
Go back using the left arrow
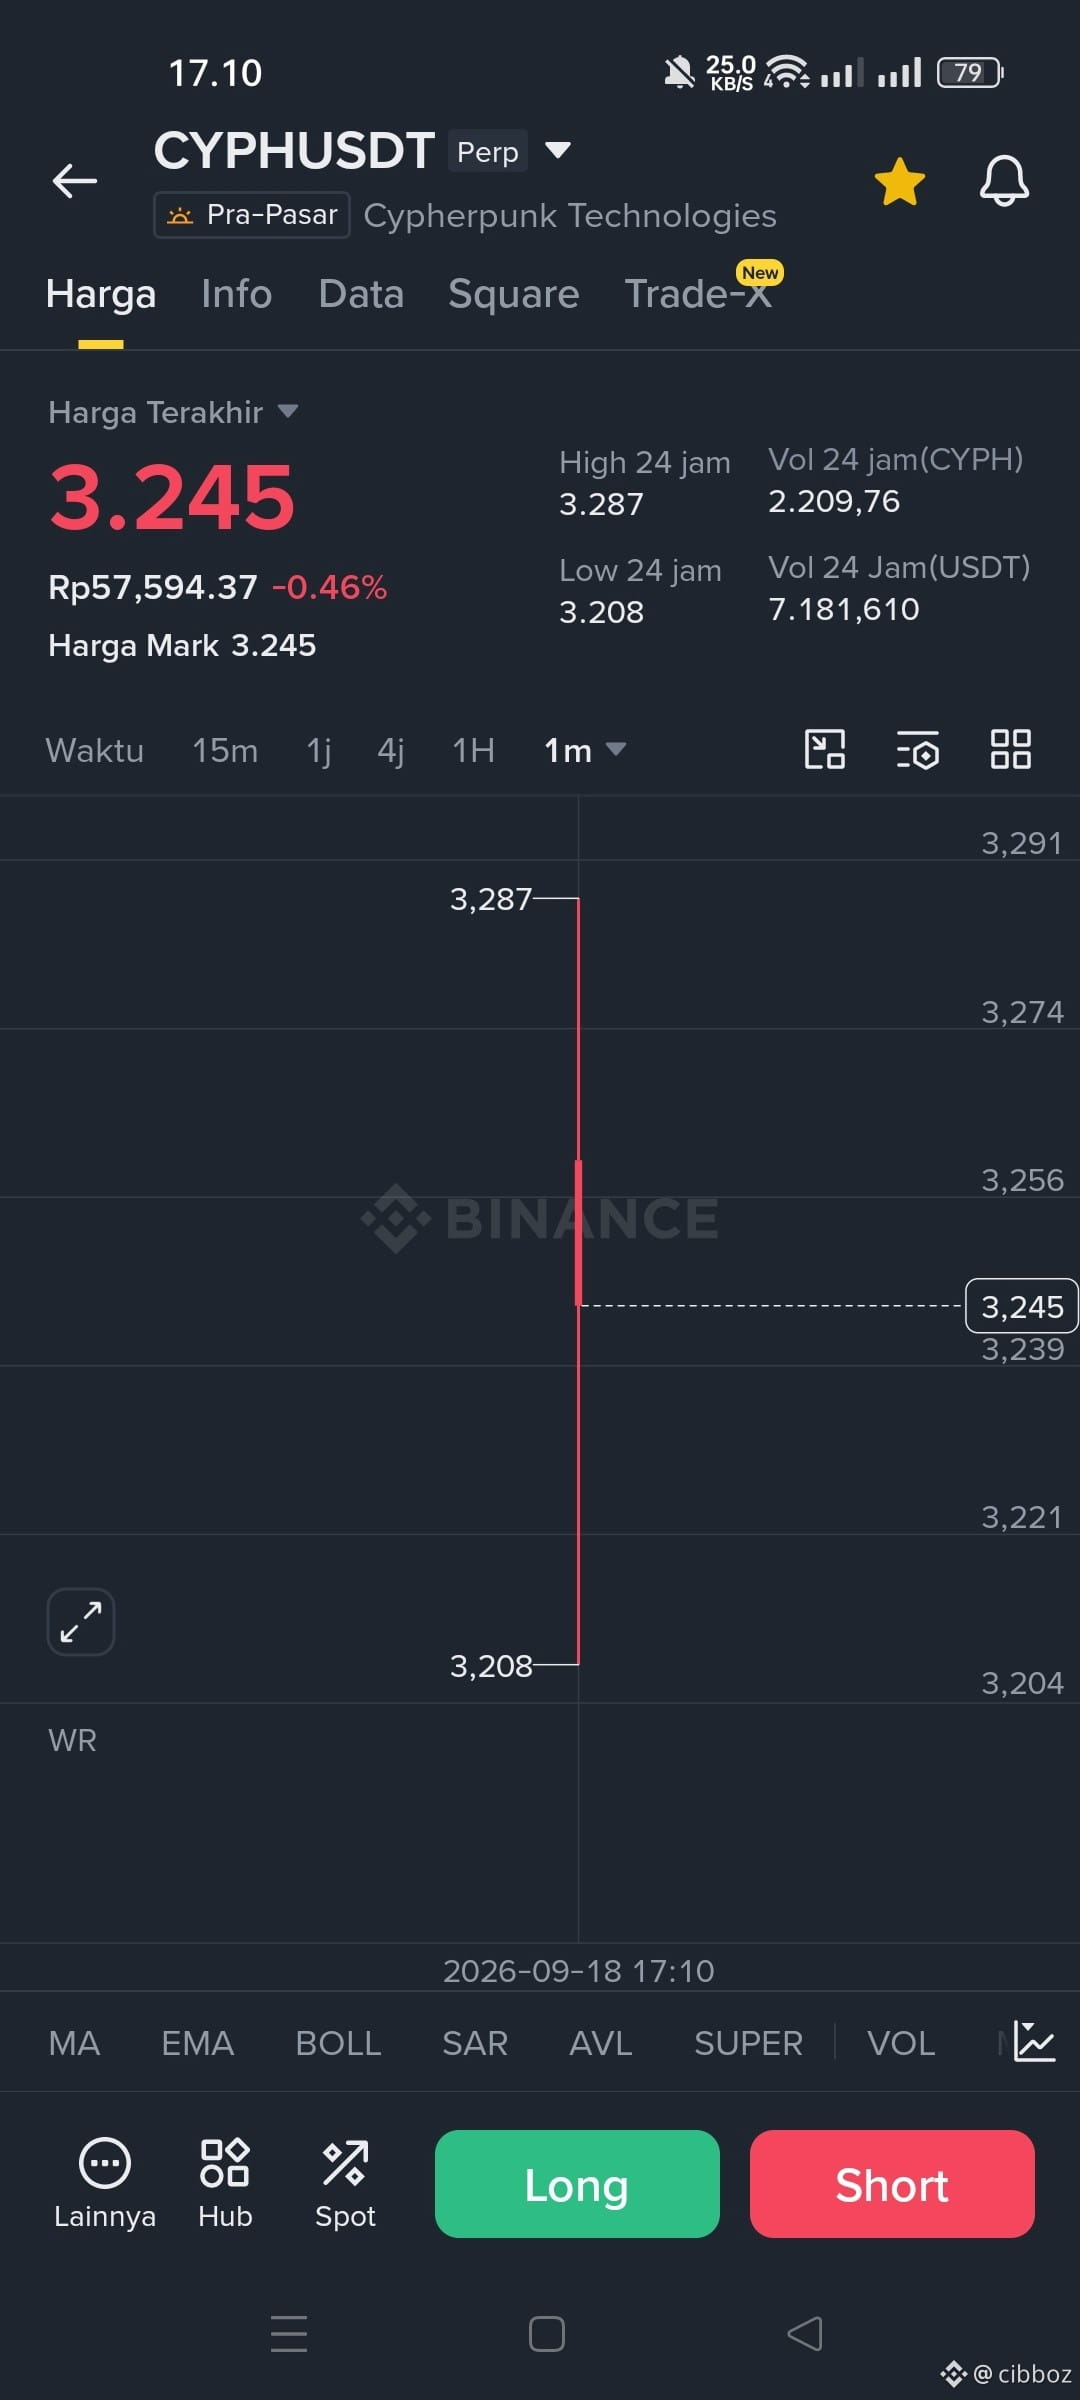tap(75, 181)
